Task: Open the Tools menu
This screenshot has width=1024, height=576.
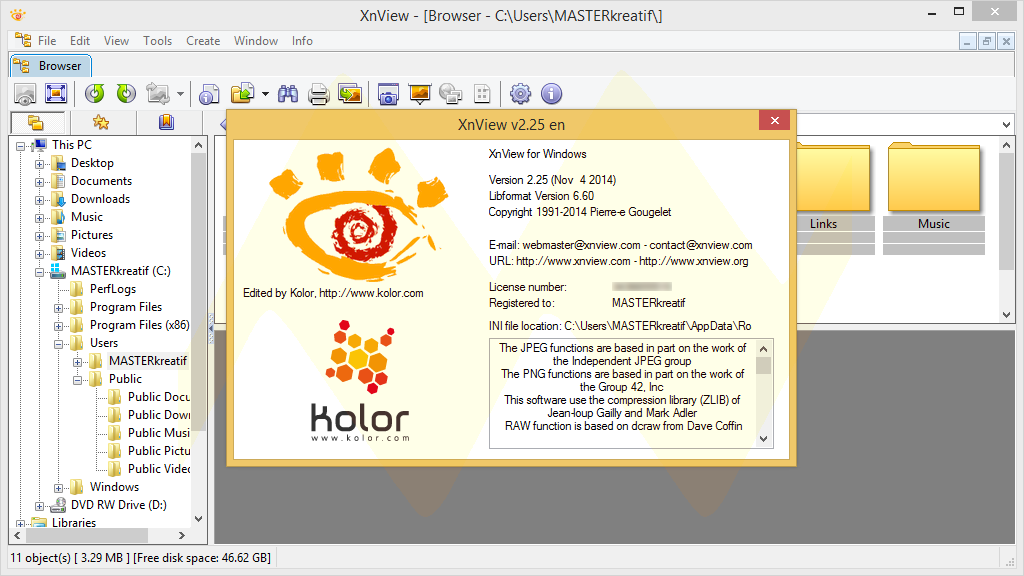Action: [x=157, y=40]
